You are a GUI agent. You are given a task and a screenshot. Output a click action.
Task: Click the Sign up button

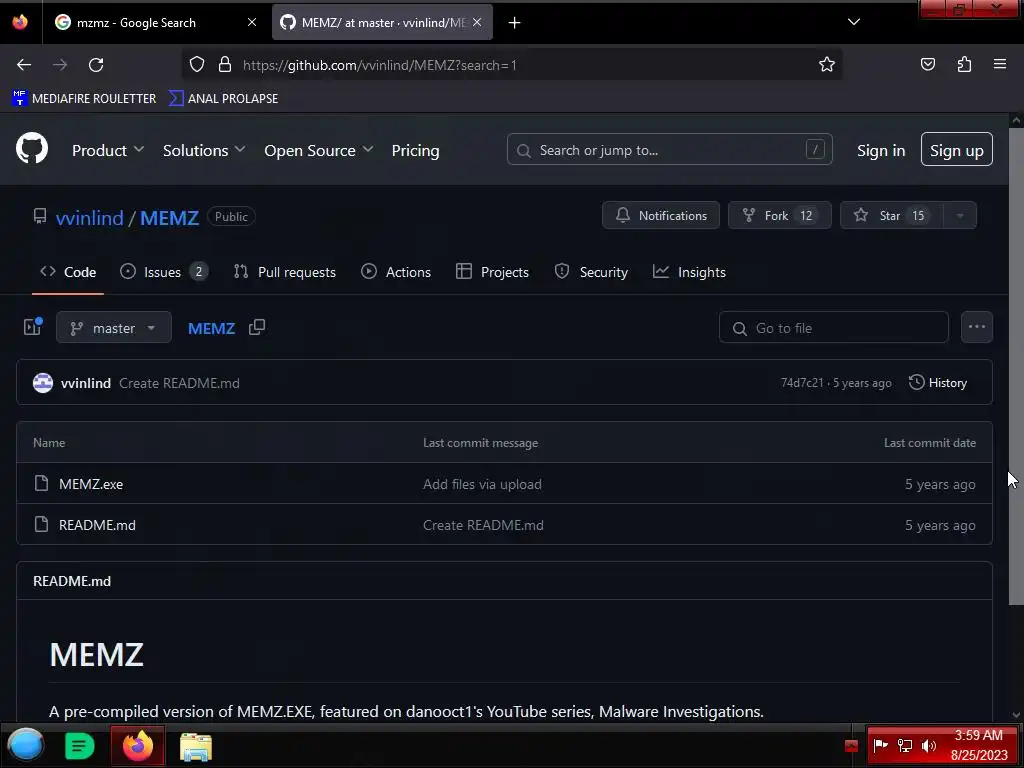point(957,150)
